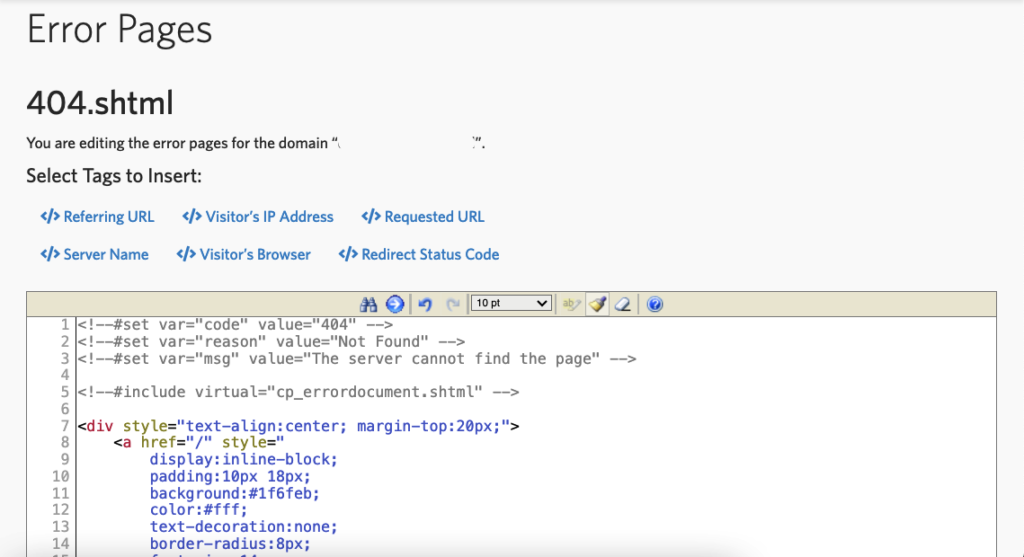Click the display:inline-block; line
The height and width of the screenshot is (557, 1024).
point(244,460)
